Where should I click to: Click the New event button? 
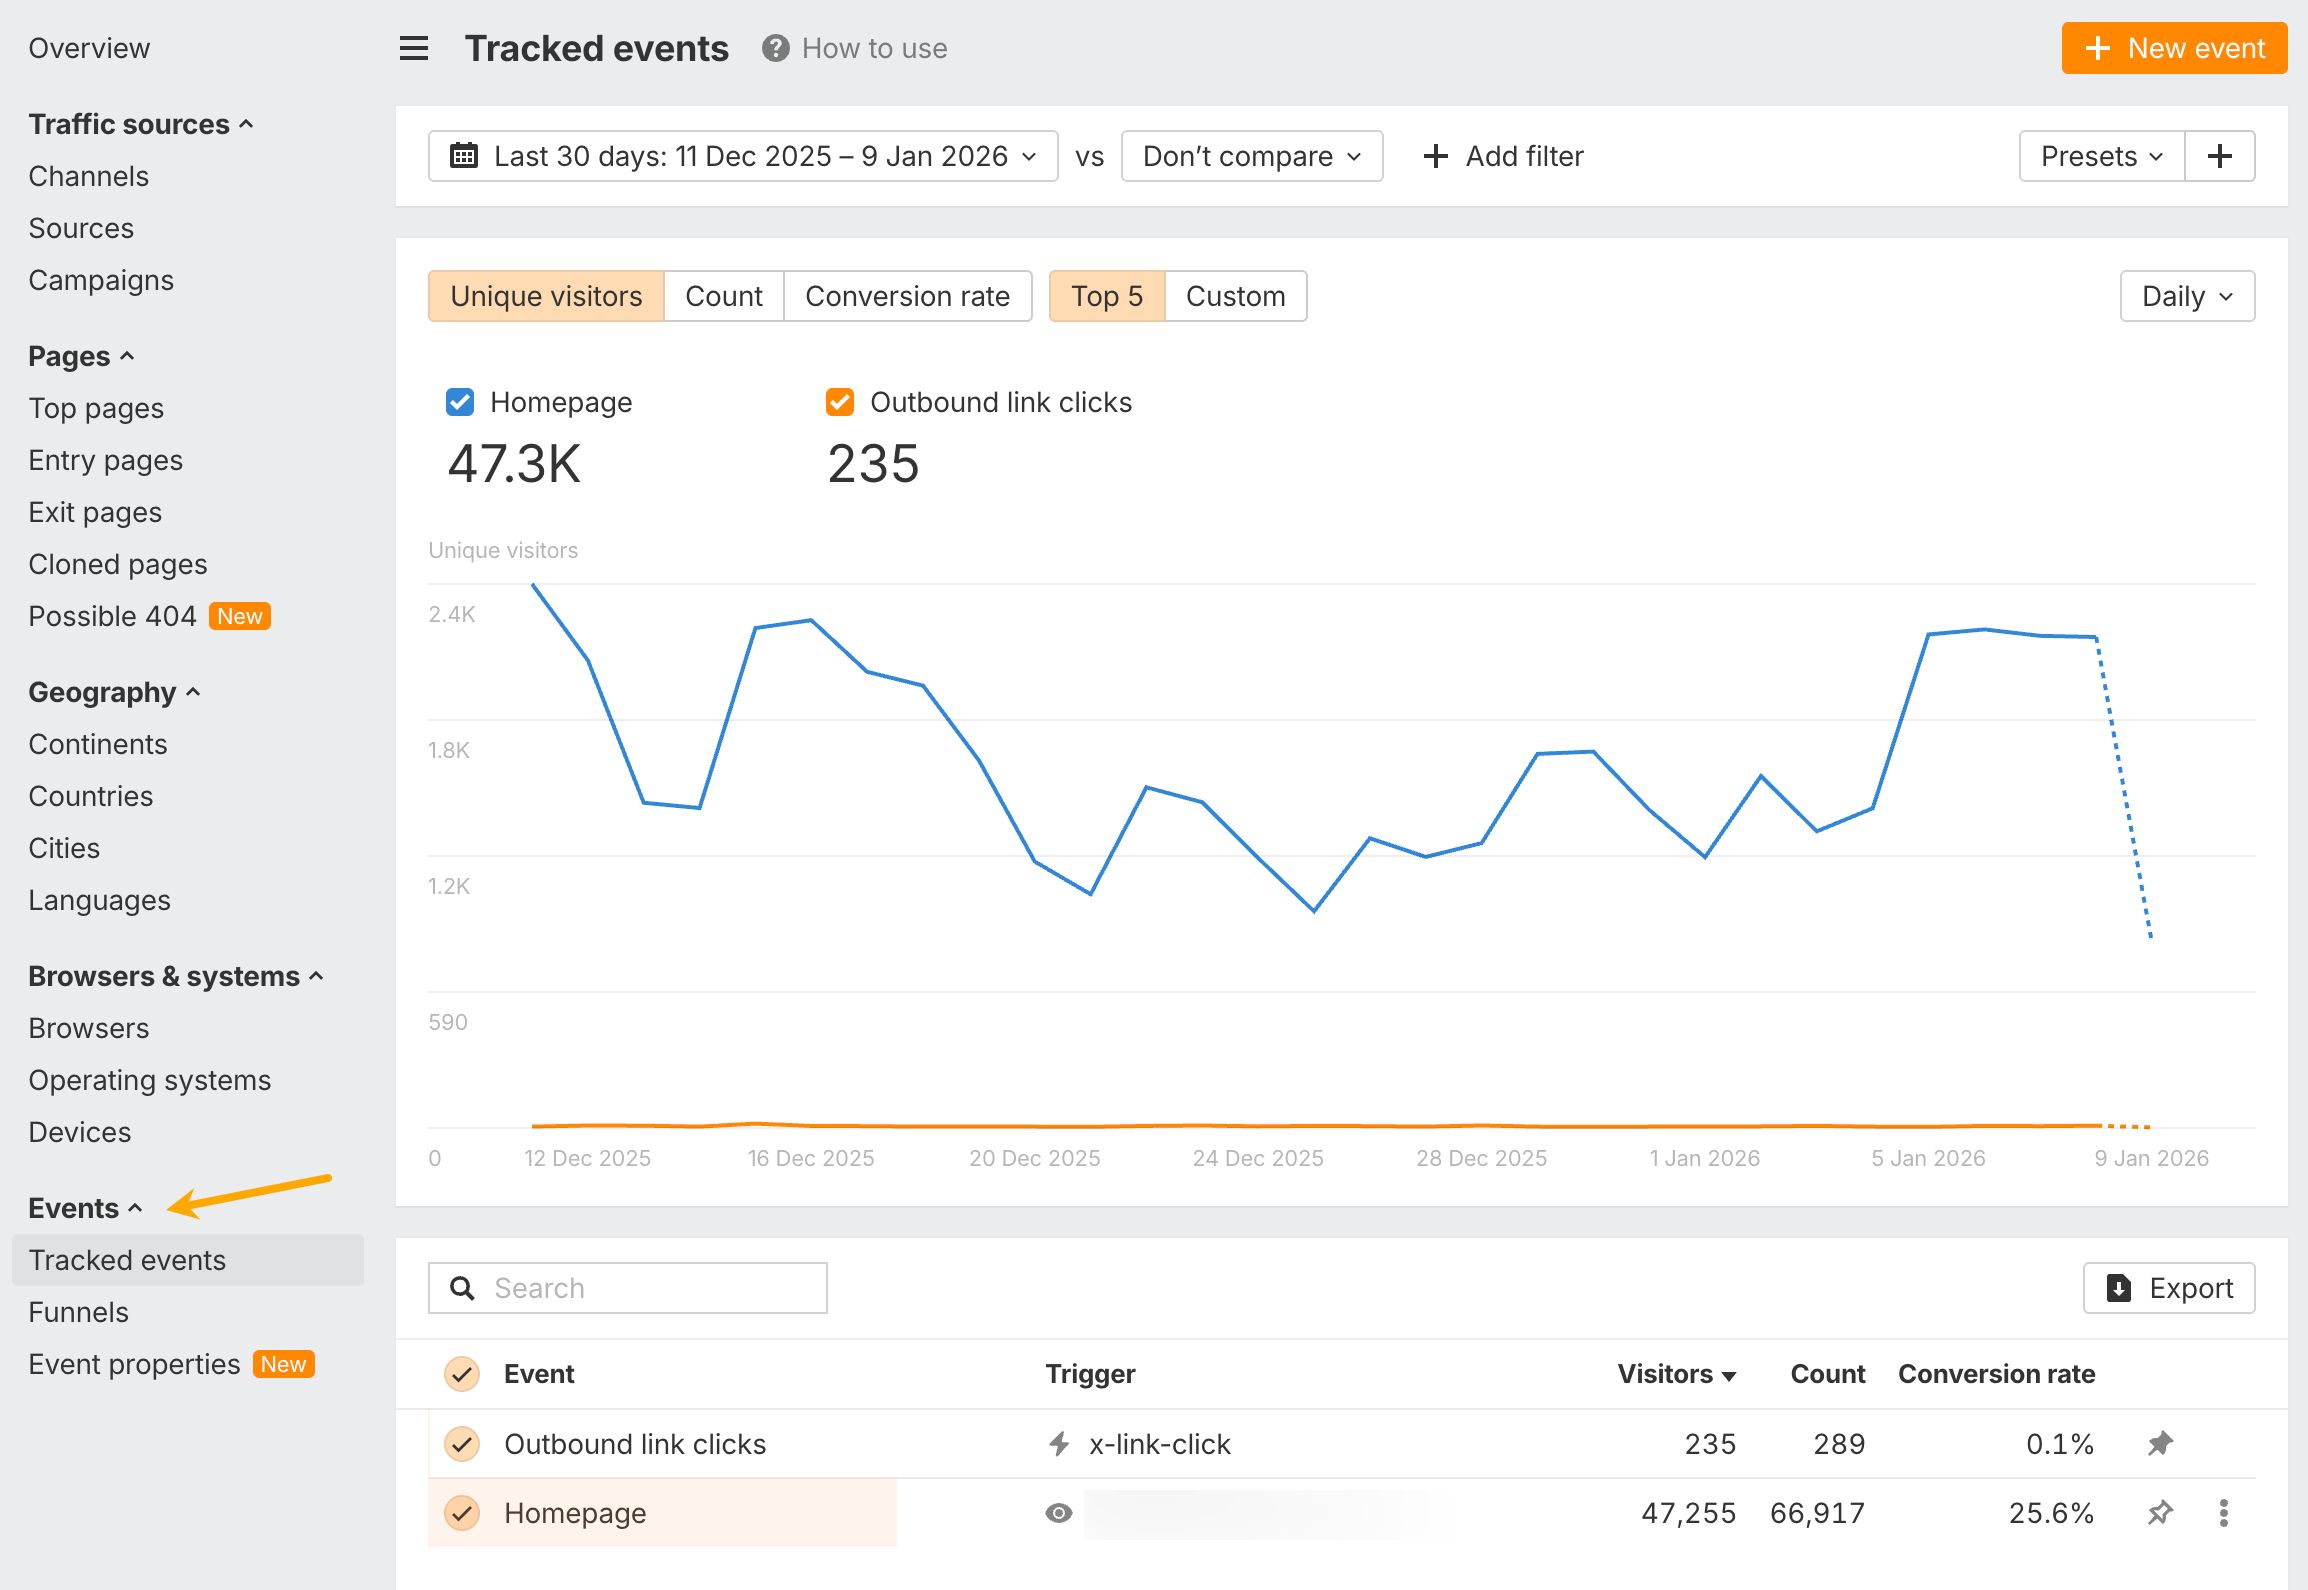2173,47
